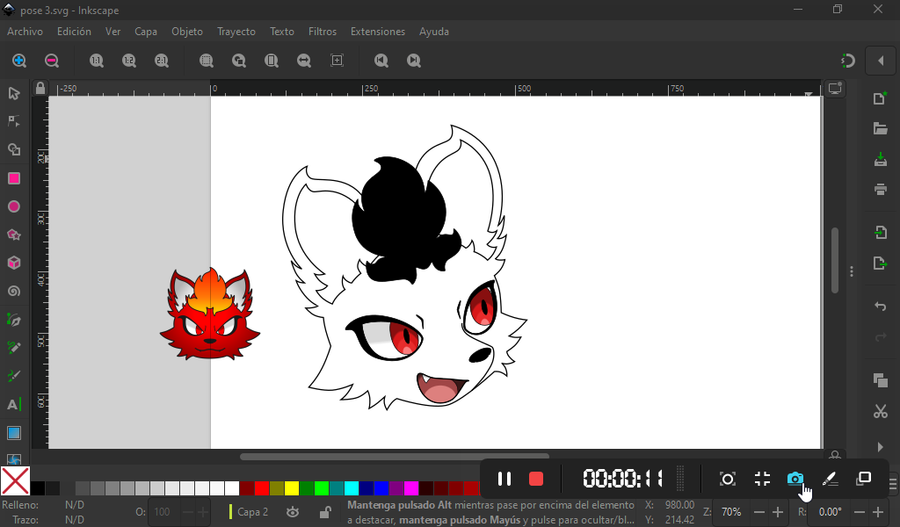Viewport: 900px width, 527px height.
Task: Select the Rectangle tool
Action: (x=14, y=178)
